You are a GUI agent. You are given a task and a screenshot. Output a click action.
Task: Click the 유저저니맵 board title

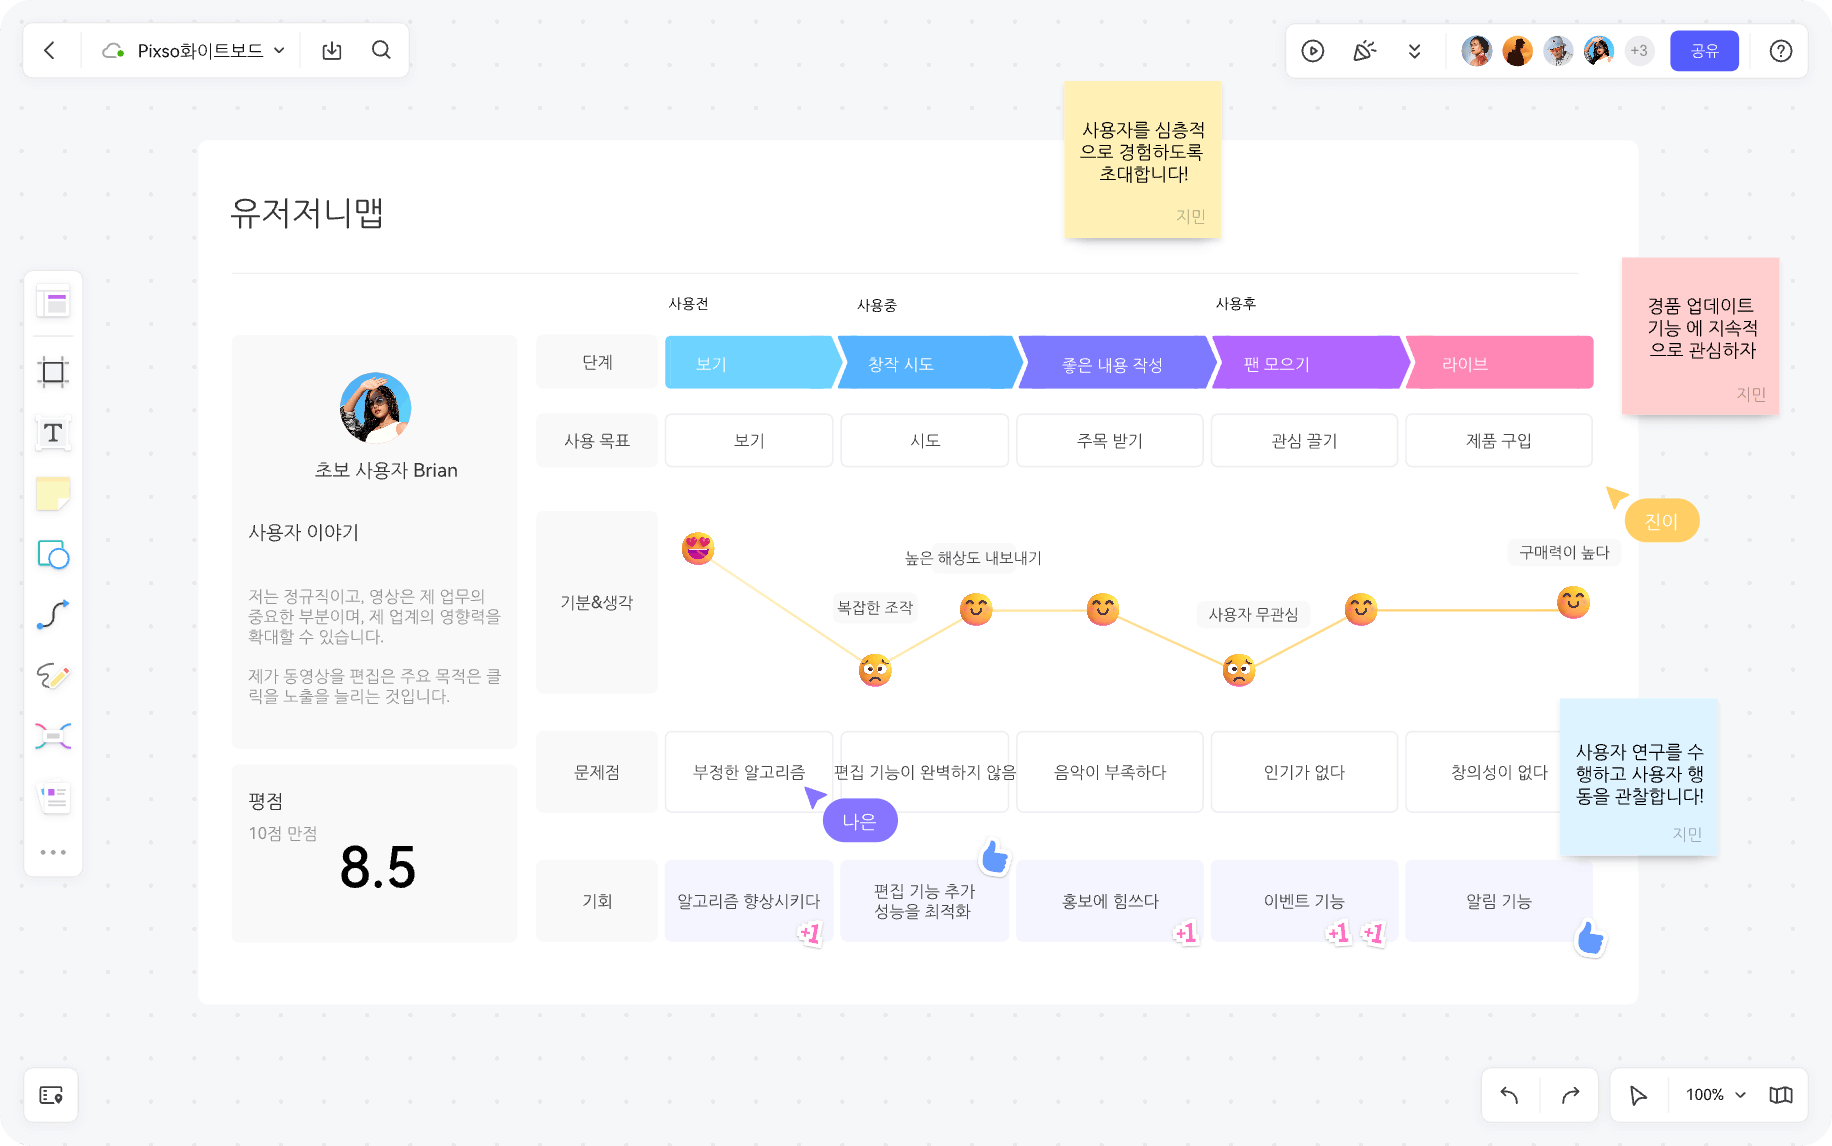click(x=307, y=212)
